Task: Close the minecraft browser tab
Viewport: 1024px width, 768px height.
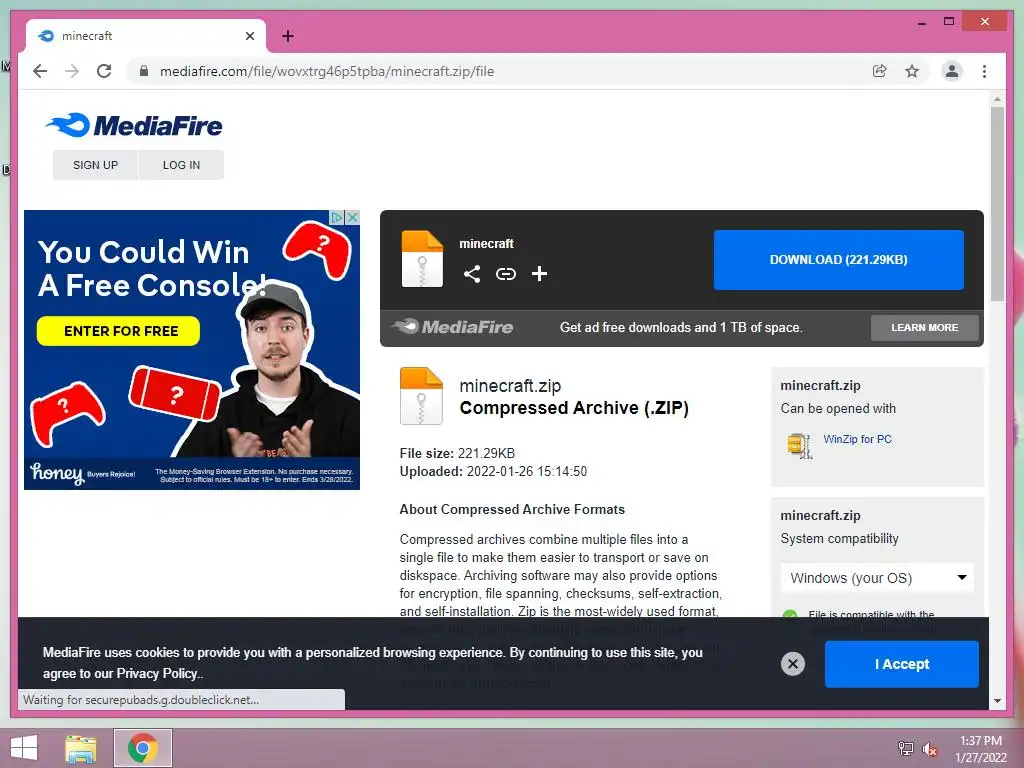Action: tap(249, 36)
